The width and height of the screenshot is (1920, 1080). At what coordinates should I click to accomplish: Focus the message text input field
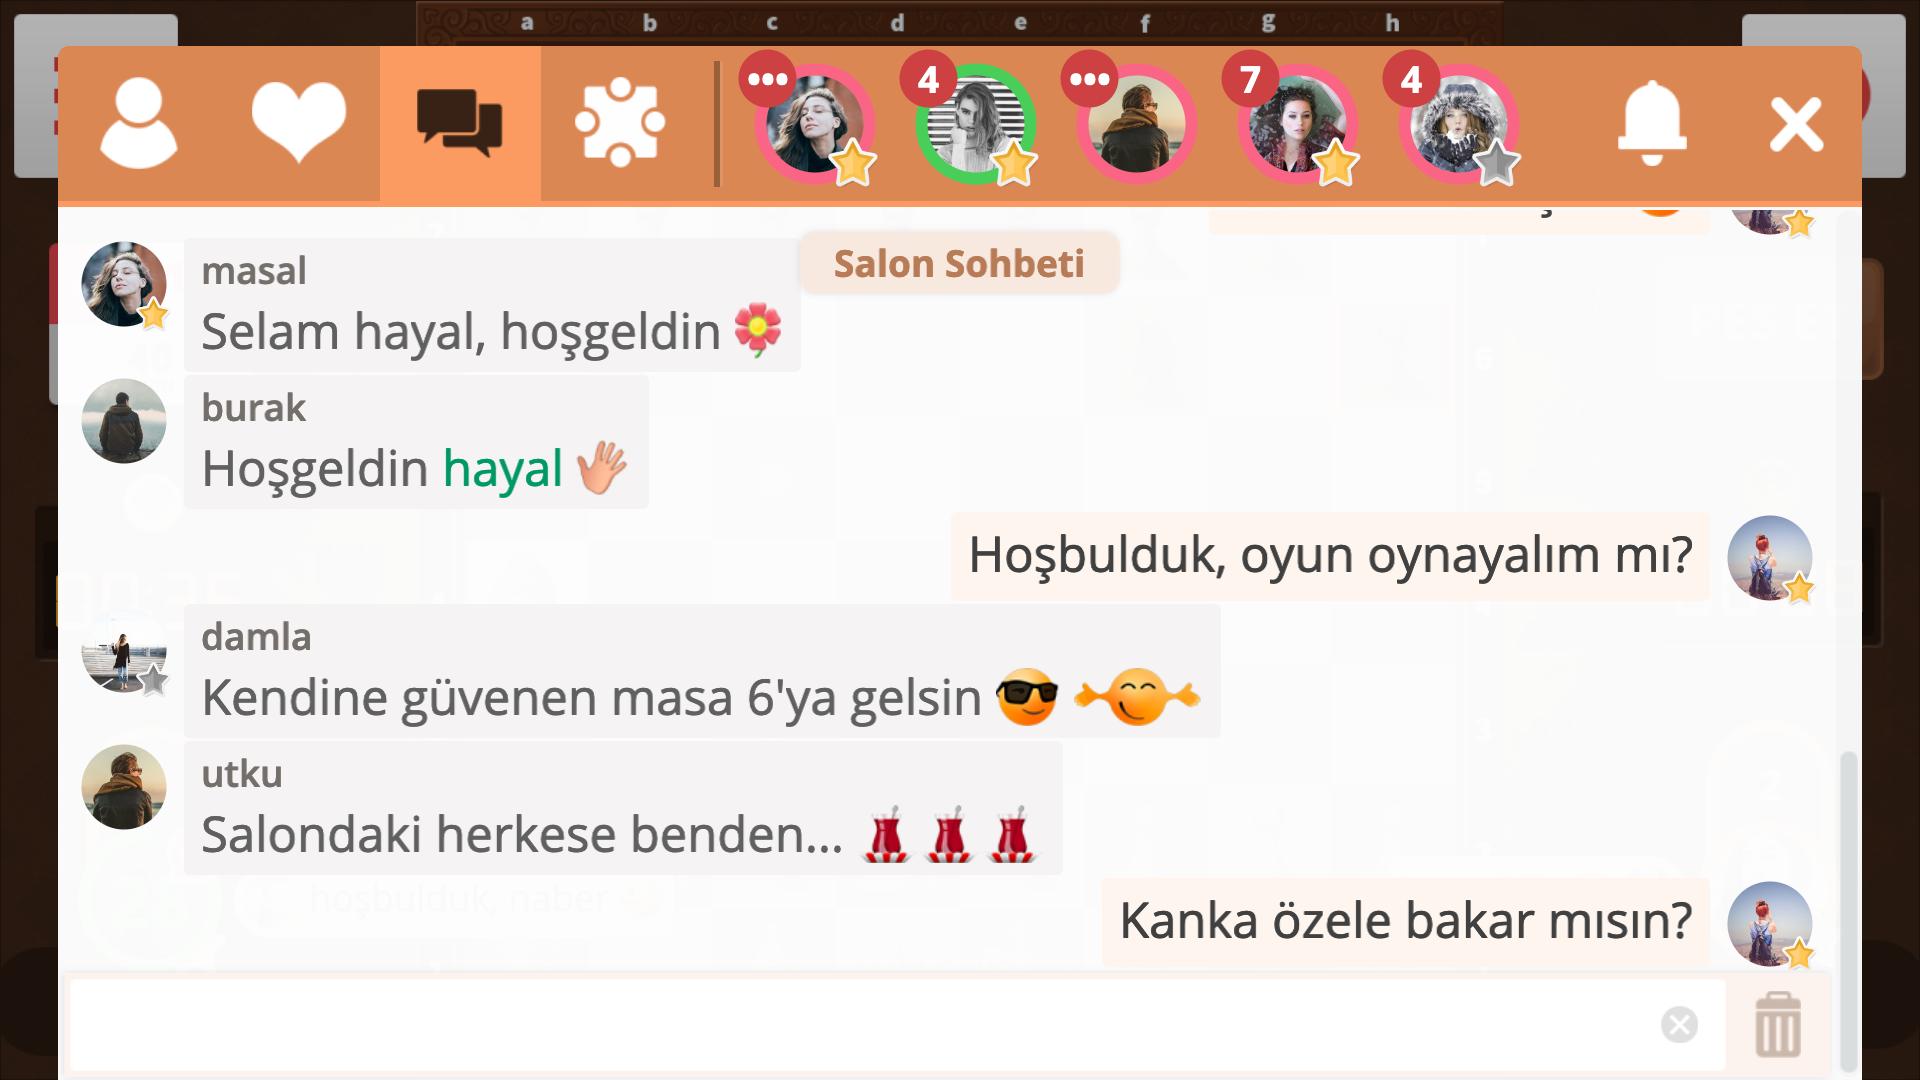click(x=897, y=1025)
